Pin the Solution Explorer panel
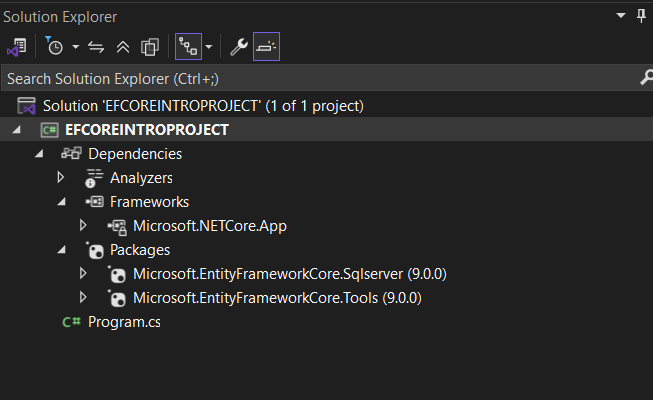 click(x=641, y=17)
